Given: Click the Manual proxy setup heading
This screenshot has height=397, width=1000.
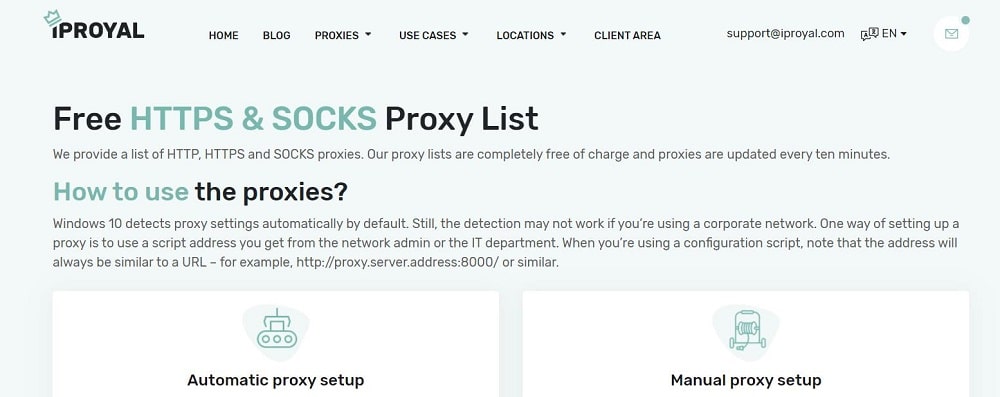Looking at the screenshot, I should 746,381.
